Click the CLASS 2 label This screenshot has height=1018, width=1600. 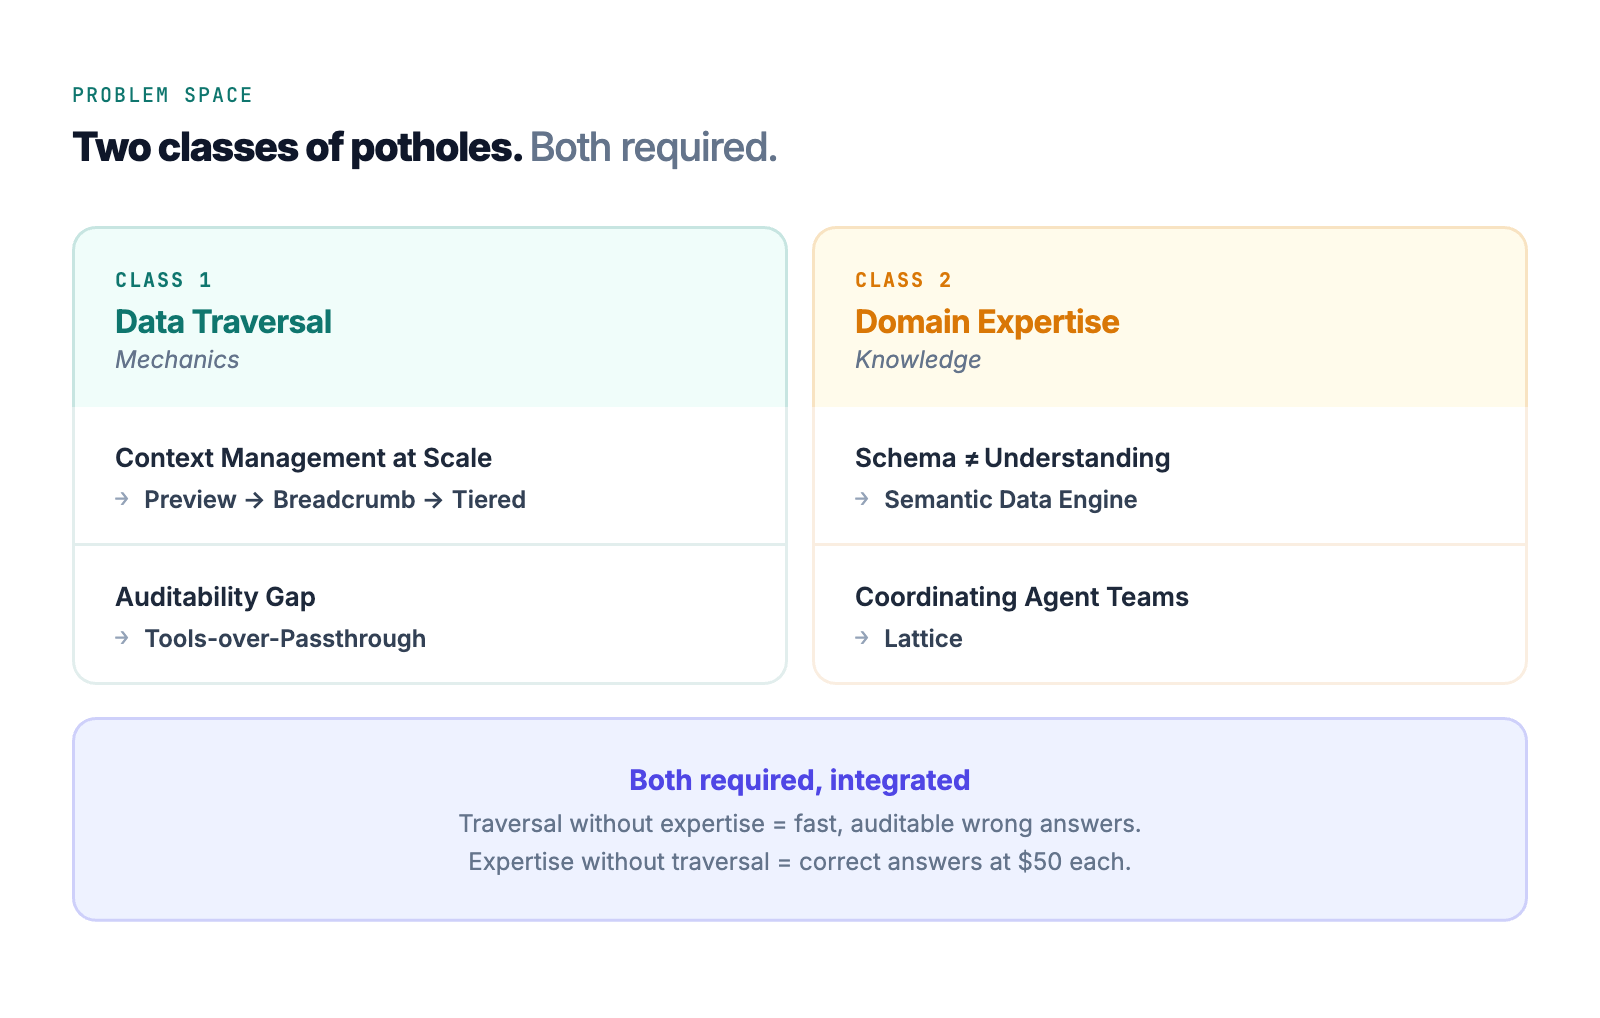903,280
